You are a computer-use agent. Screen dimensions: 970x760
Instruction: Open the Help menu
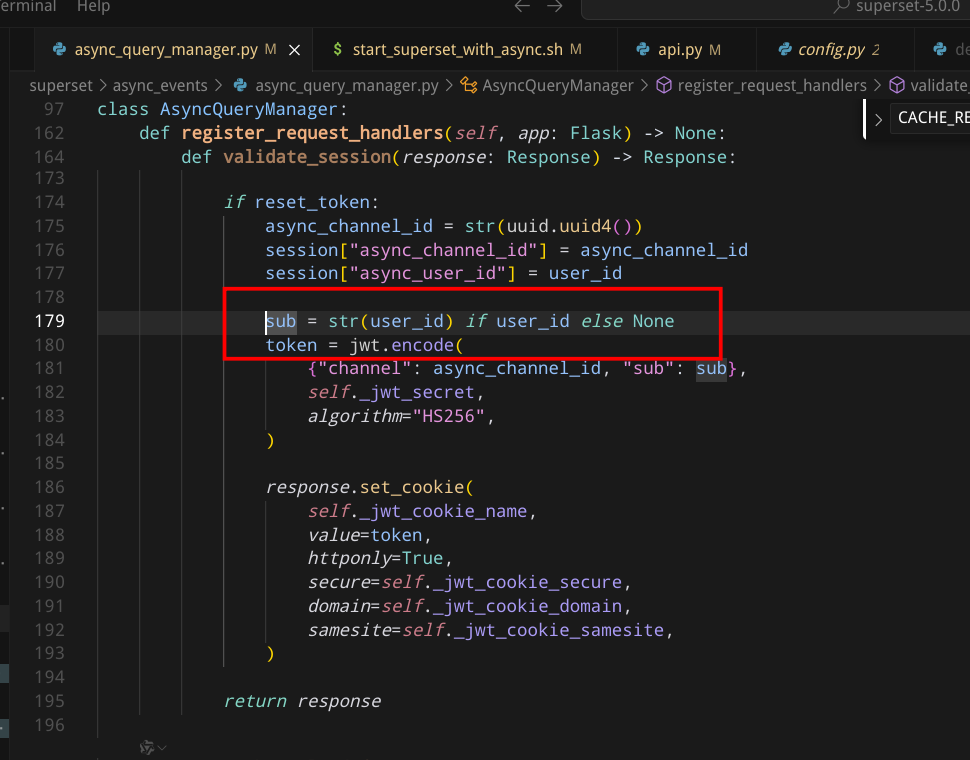coord(93,6)
